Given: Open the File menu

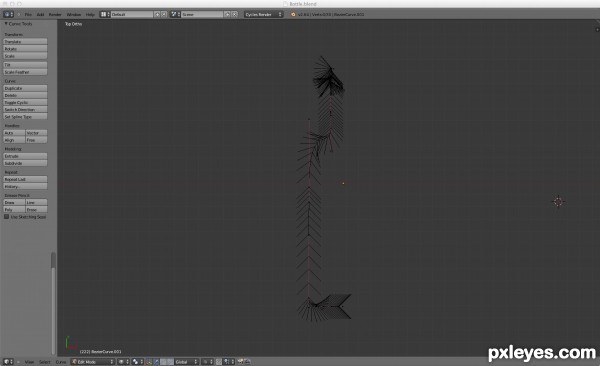Looking at the screenshot, I should tap(28, 15).
